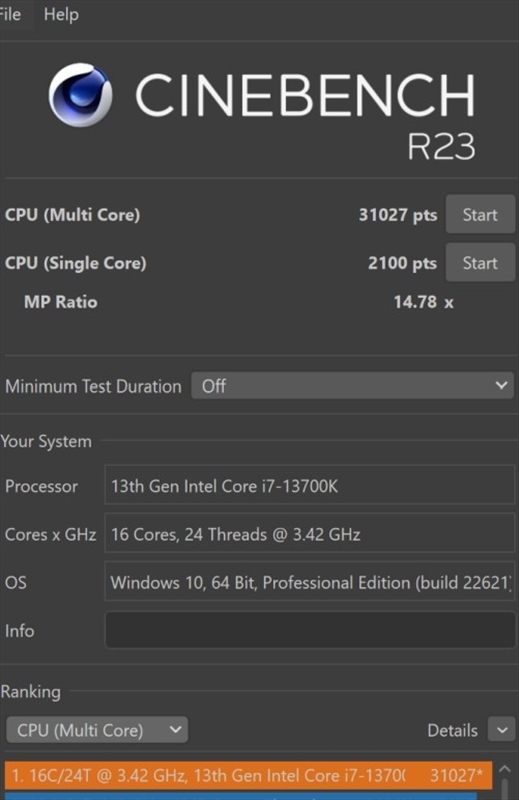The width and height of the screenshot is (519, 800).
Task: Click the OS information field
Action: coord(310,582)
